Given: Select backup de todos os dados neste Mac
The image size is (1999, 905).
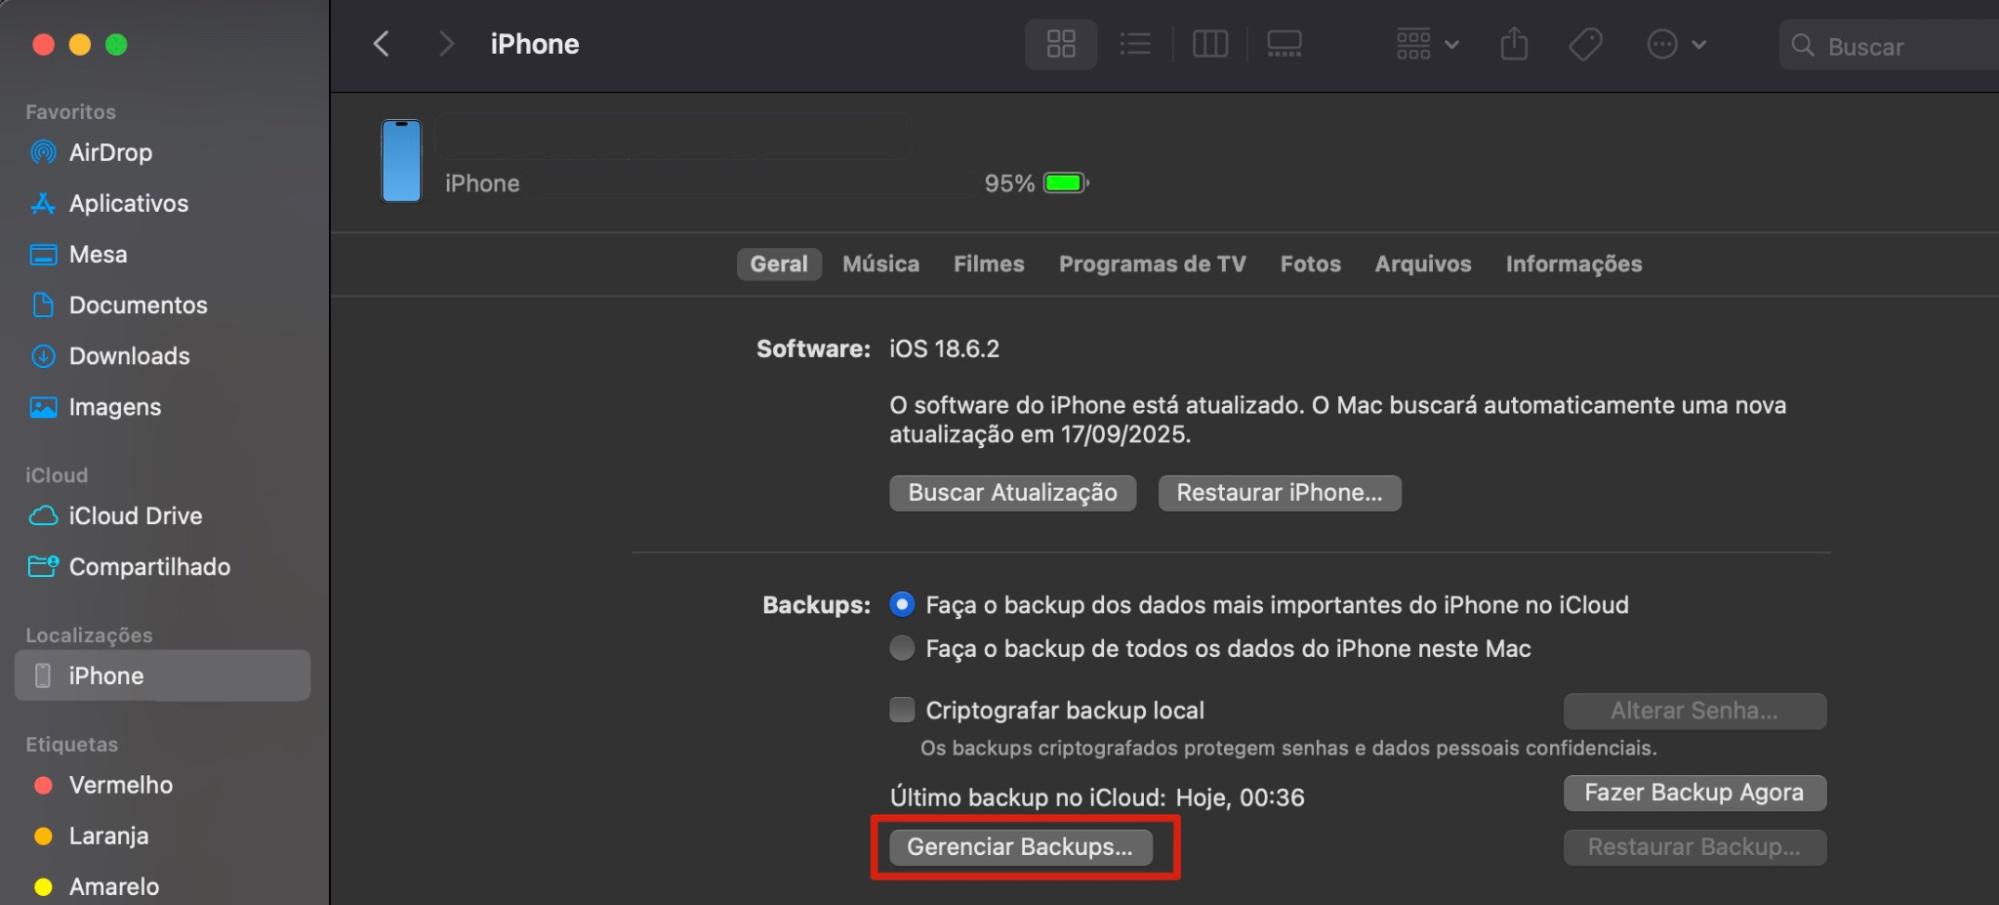Looking at the screenshot, I should coord(903,647).
